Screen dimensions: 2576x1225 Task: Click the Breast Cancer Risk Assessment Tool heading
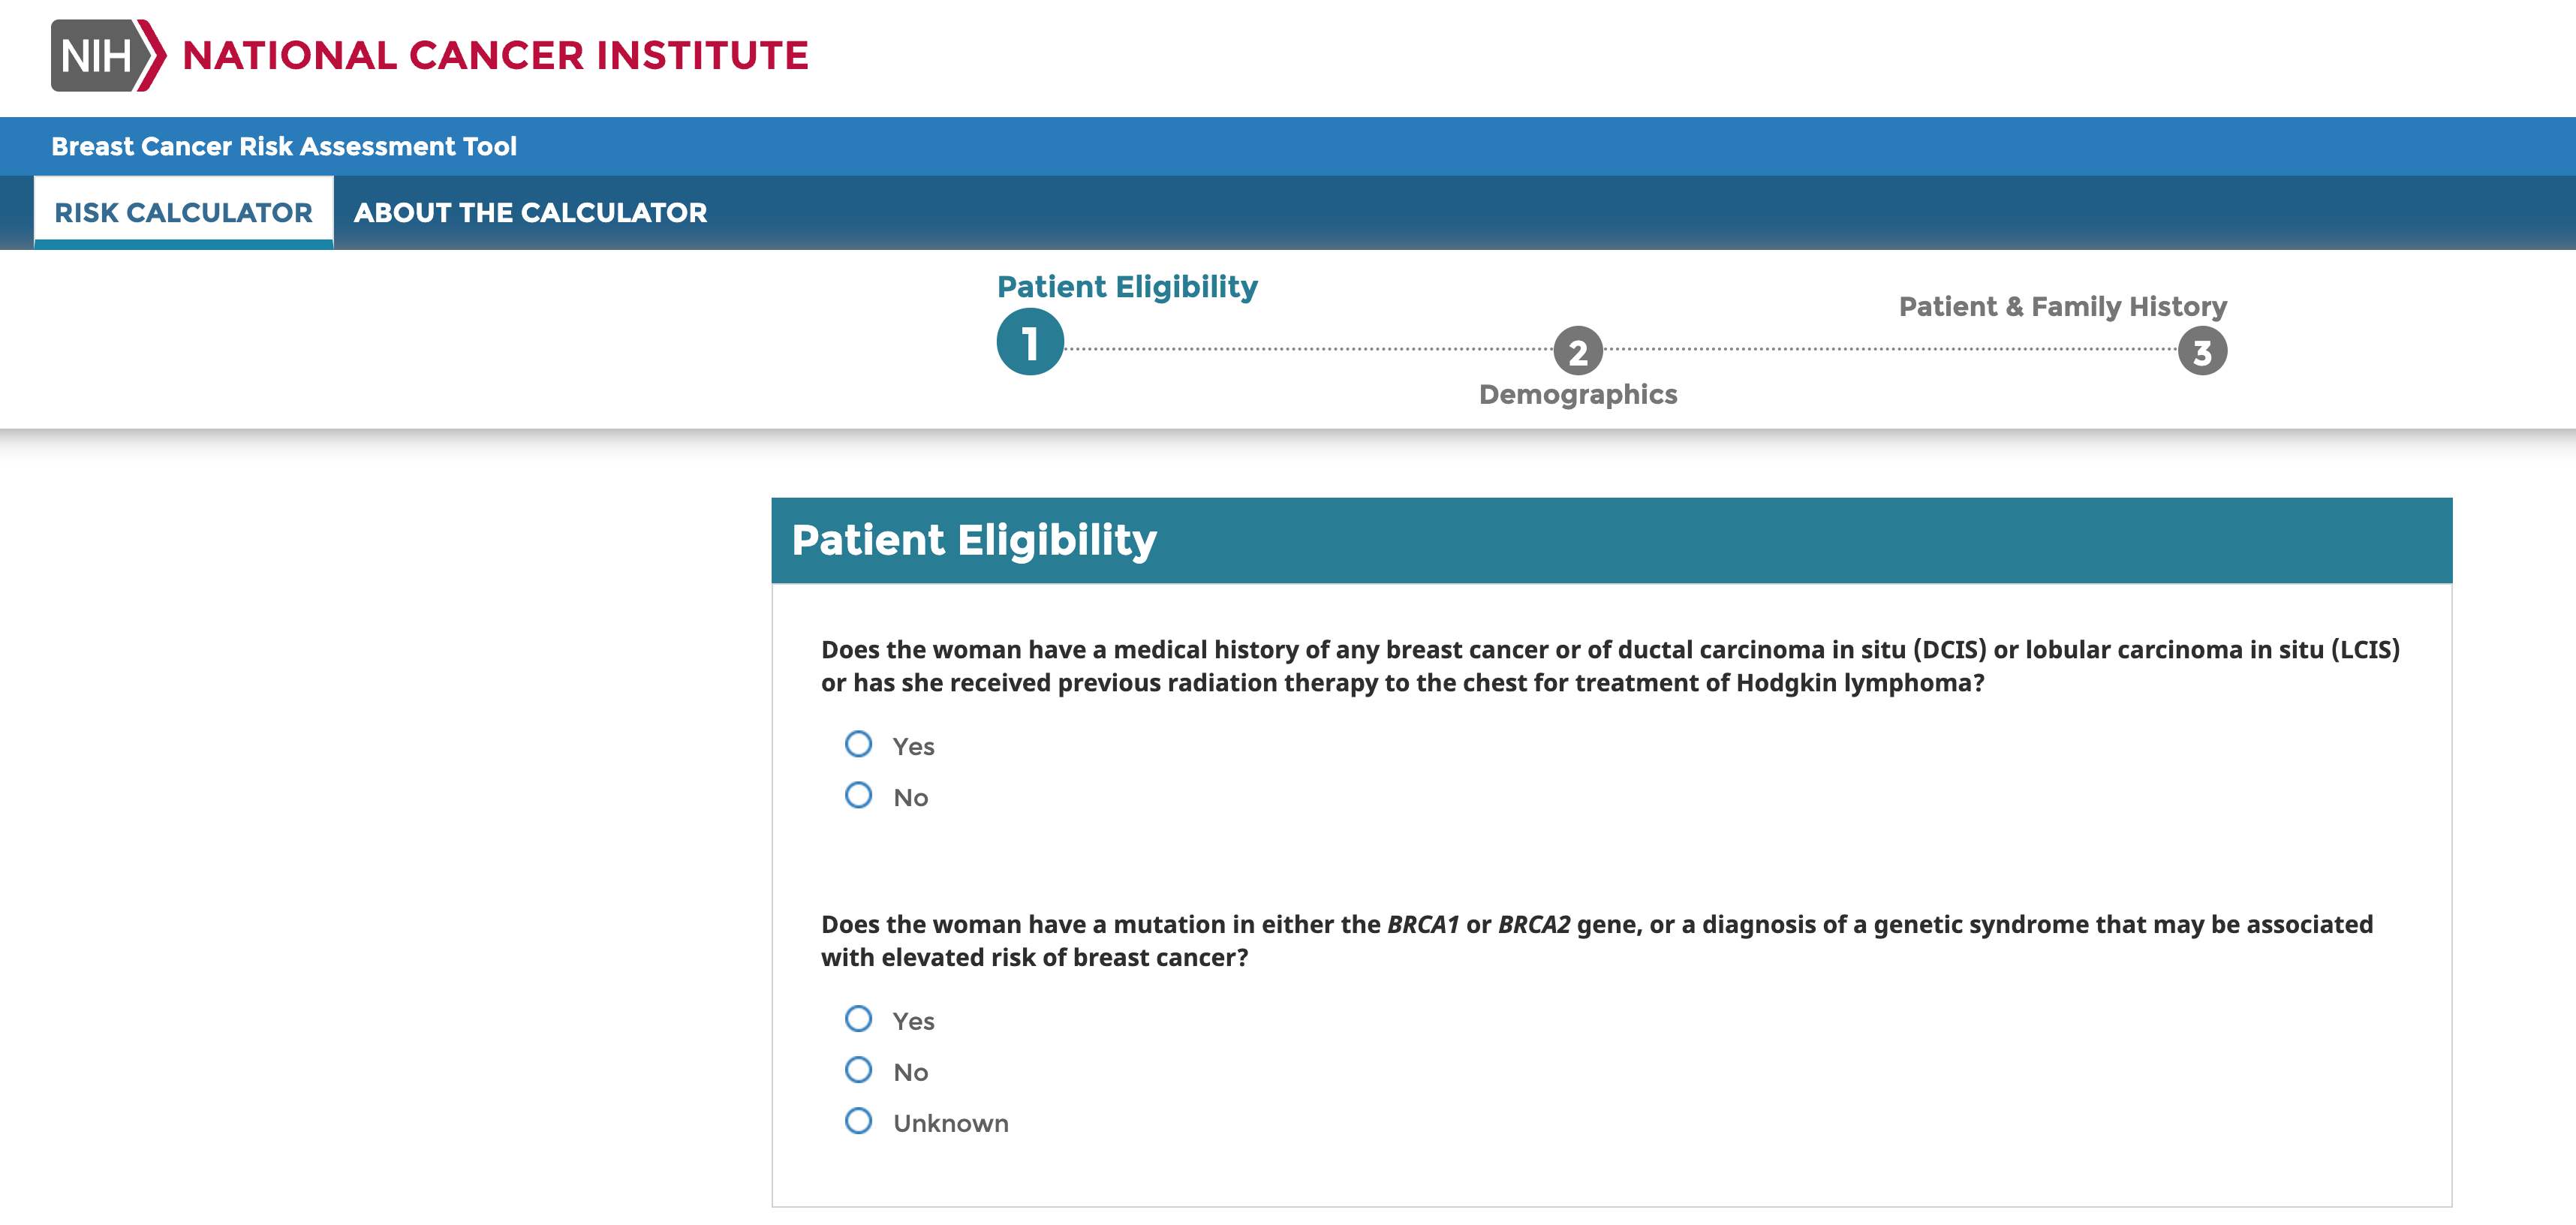tap(284, 146)
